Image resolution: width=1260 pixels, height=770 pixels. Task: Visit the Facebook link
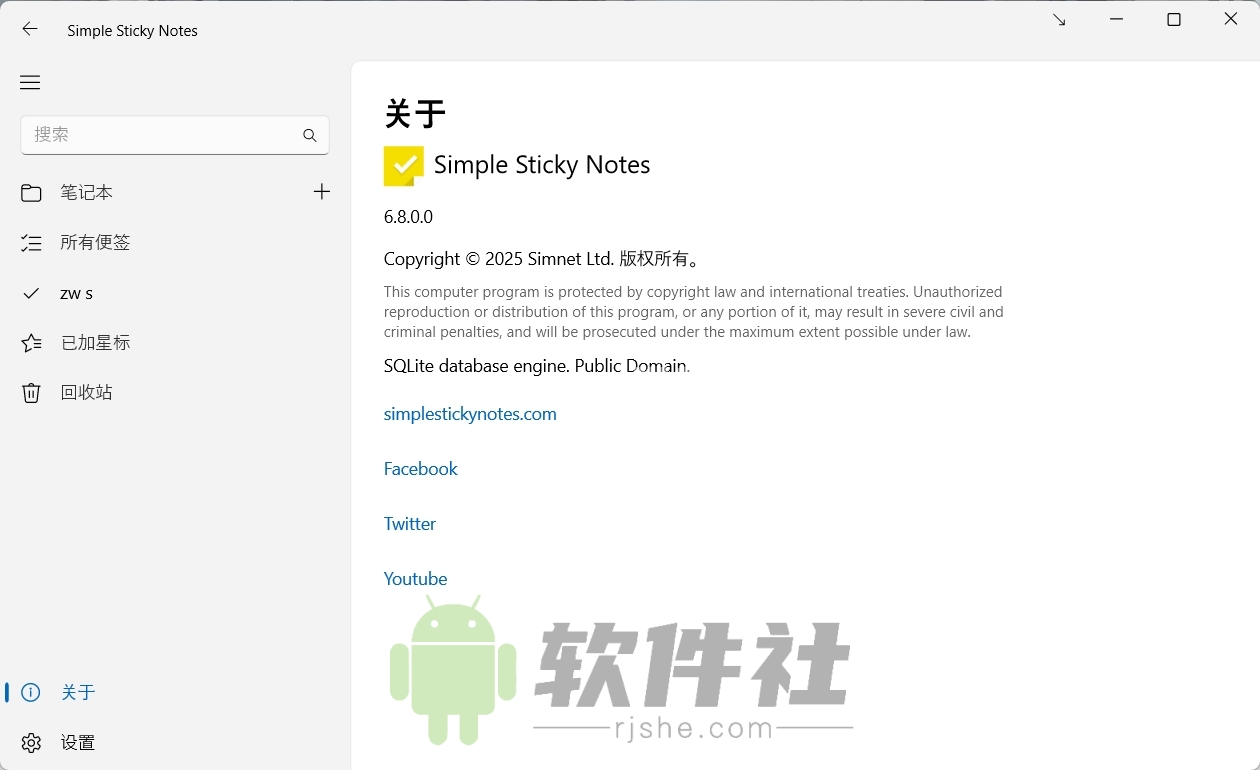[420, 468]
